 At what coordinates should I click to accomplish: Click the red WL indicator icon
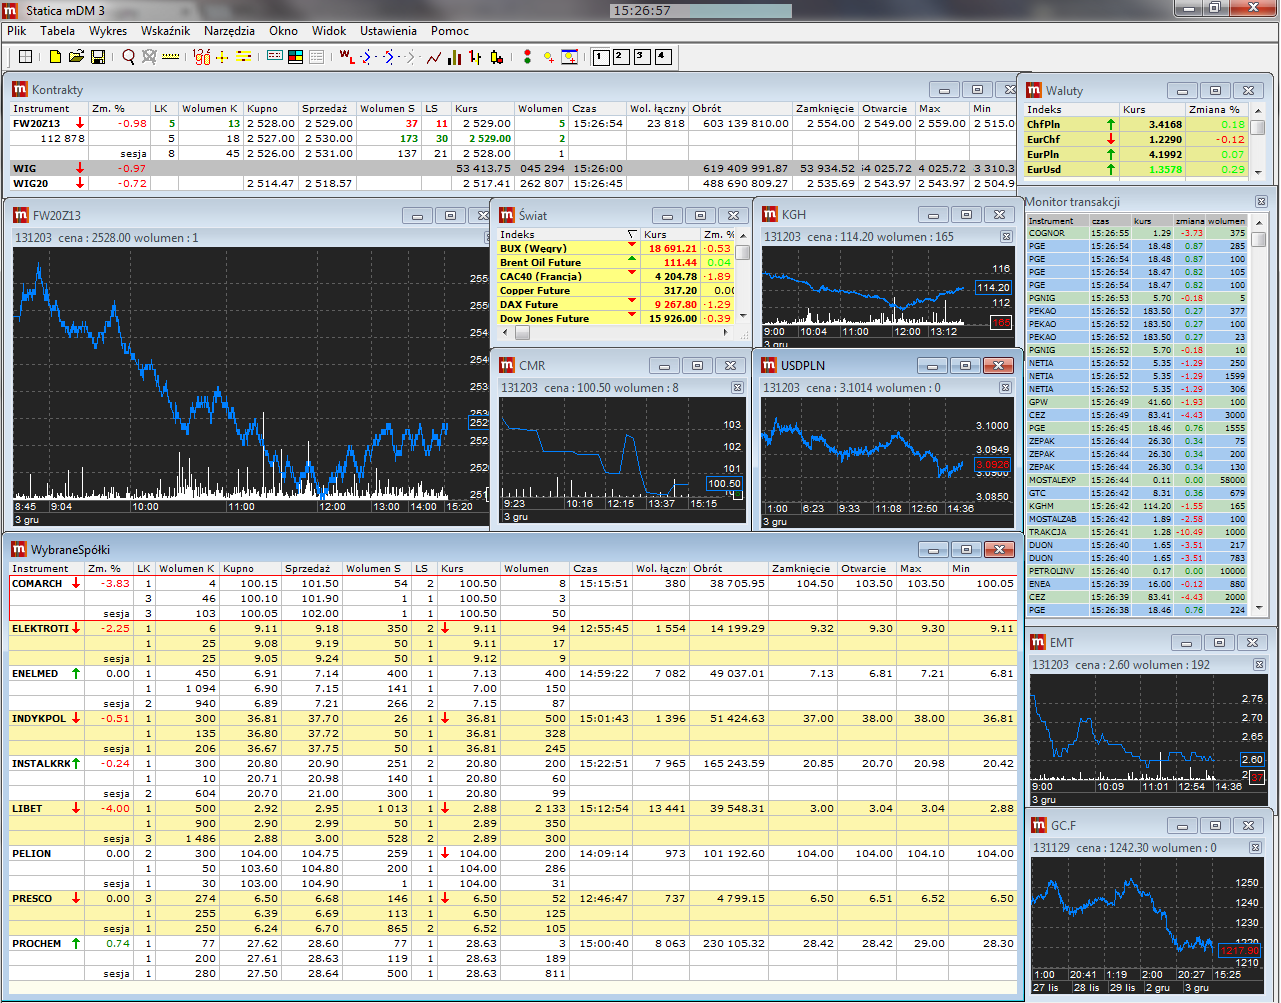click(x=346, y=57)
